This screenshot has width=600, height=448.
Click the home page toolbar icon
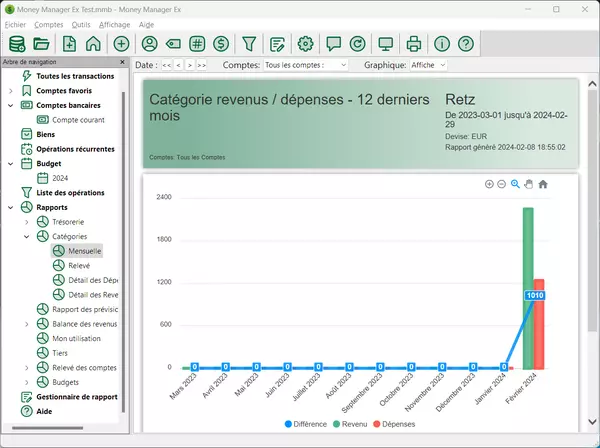93,43
